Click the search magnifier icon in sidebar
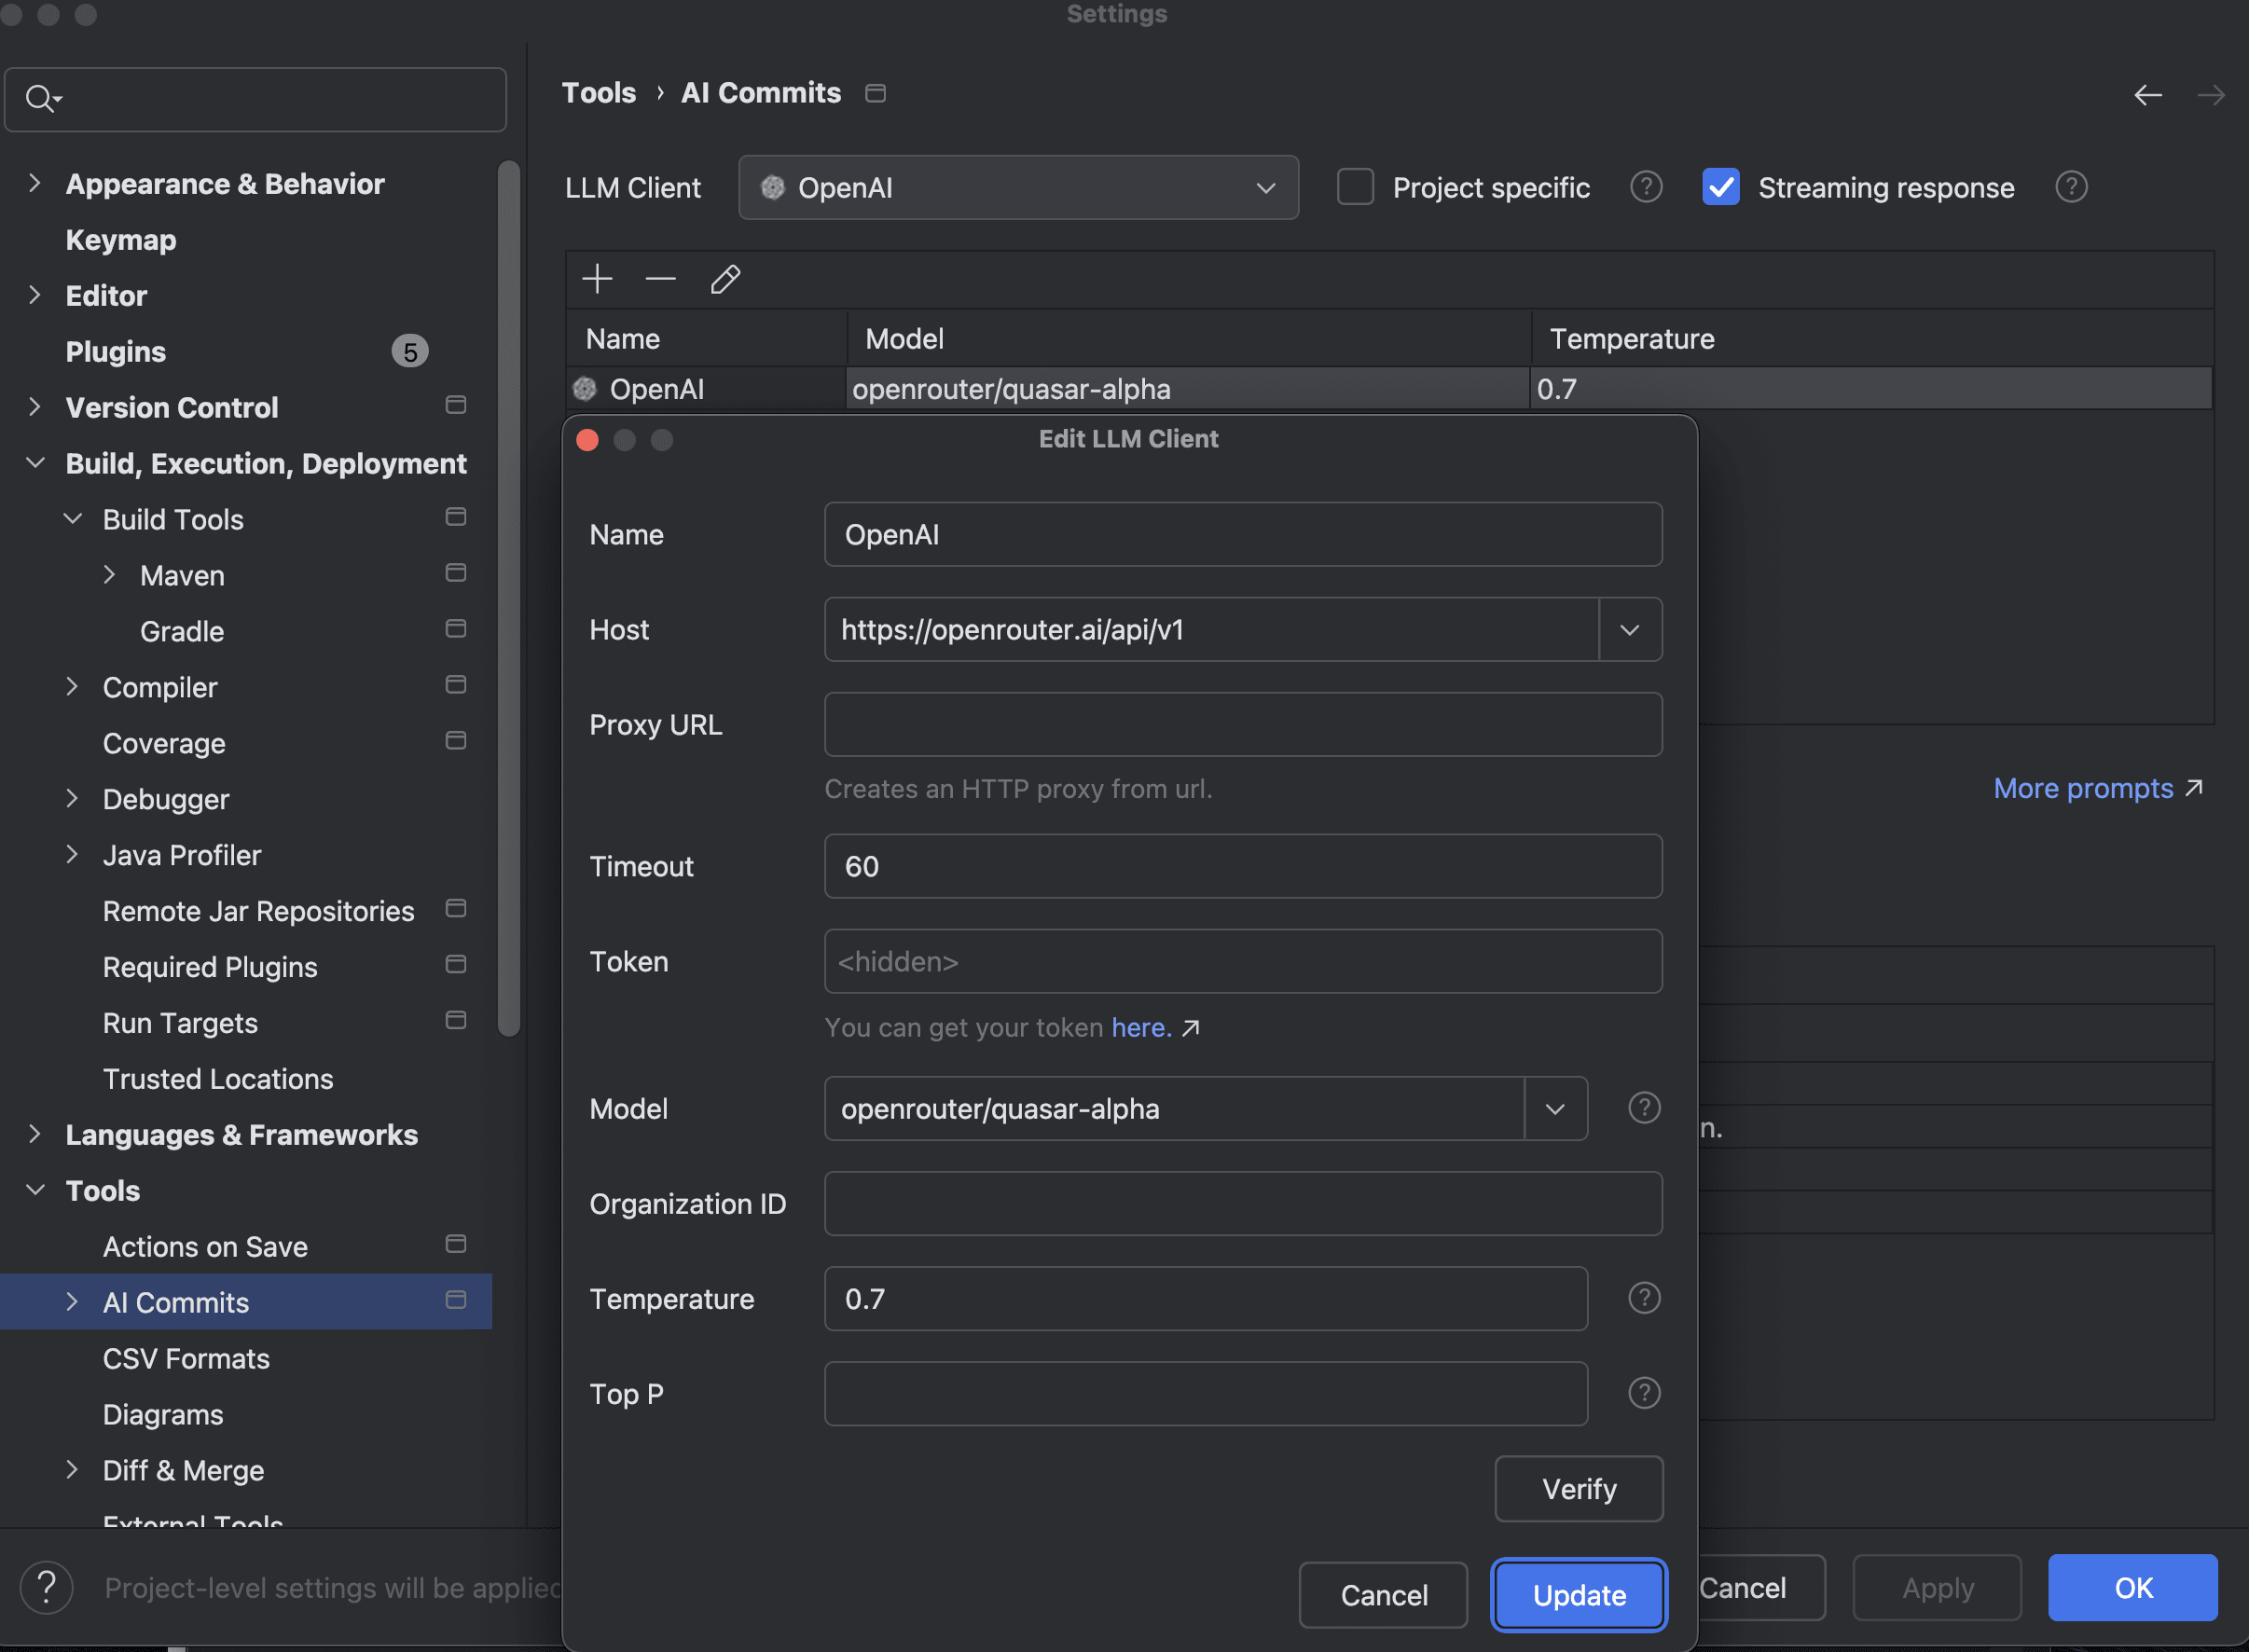Viewport: 2249px width, 1652px height. 42,99
